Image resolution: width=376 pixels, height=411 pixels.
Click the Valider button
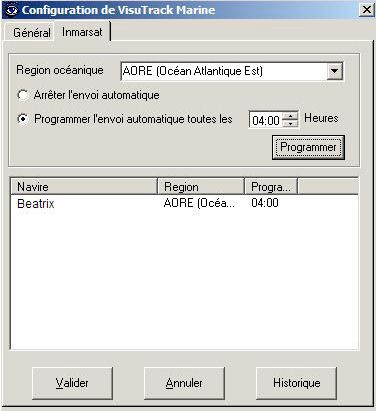tap(72, 383)
